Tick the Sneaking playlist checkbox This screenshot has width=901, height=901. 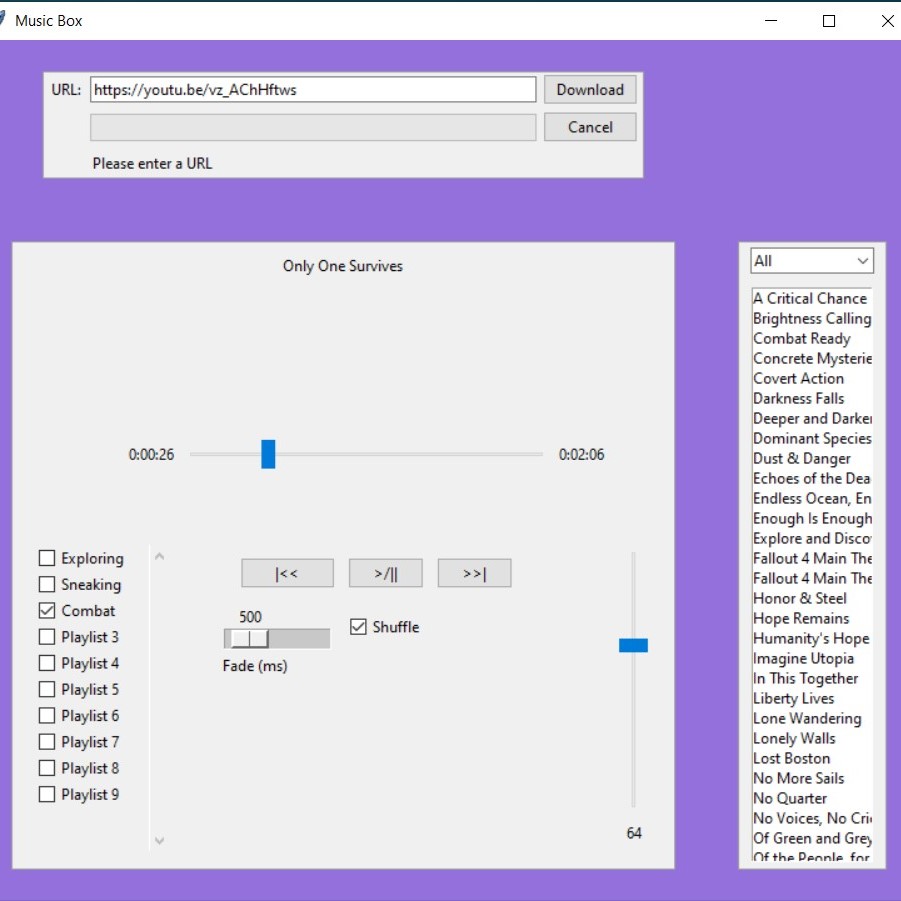point(47,585)
